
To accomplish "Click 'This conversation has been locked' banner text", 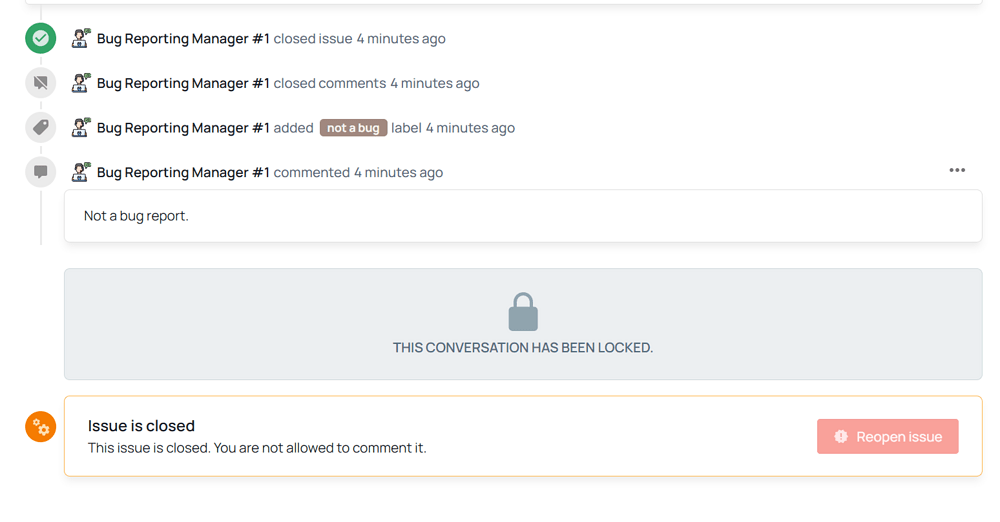I will click(x=523, y=348).
